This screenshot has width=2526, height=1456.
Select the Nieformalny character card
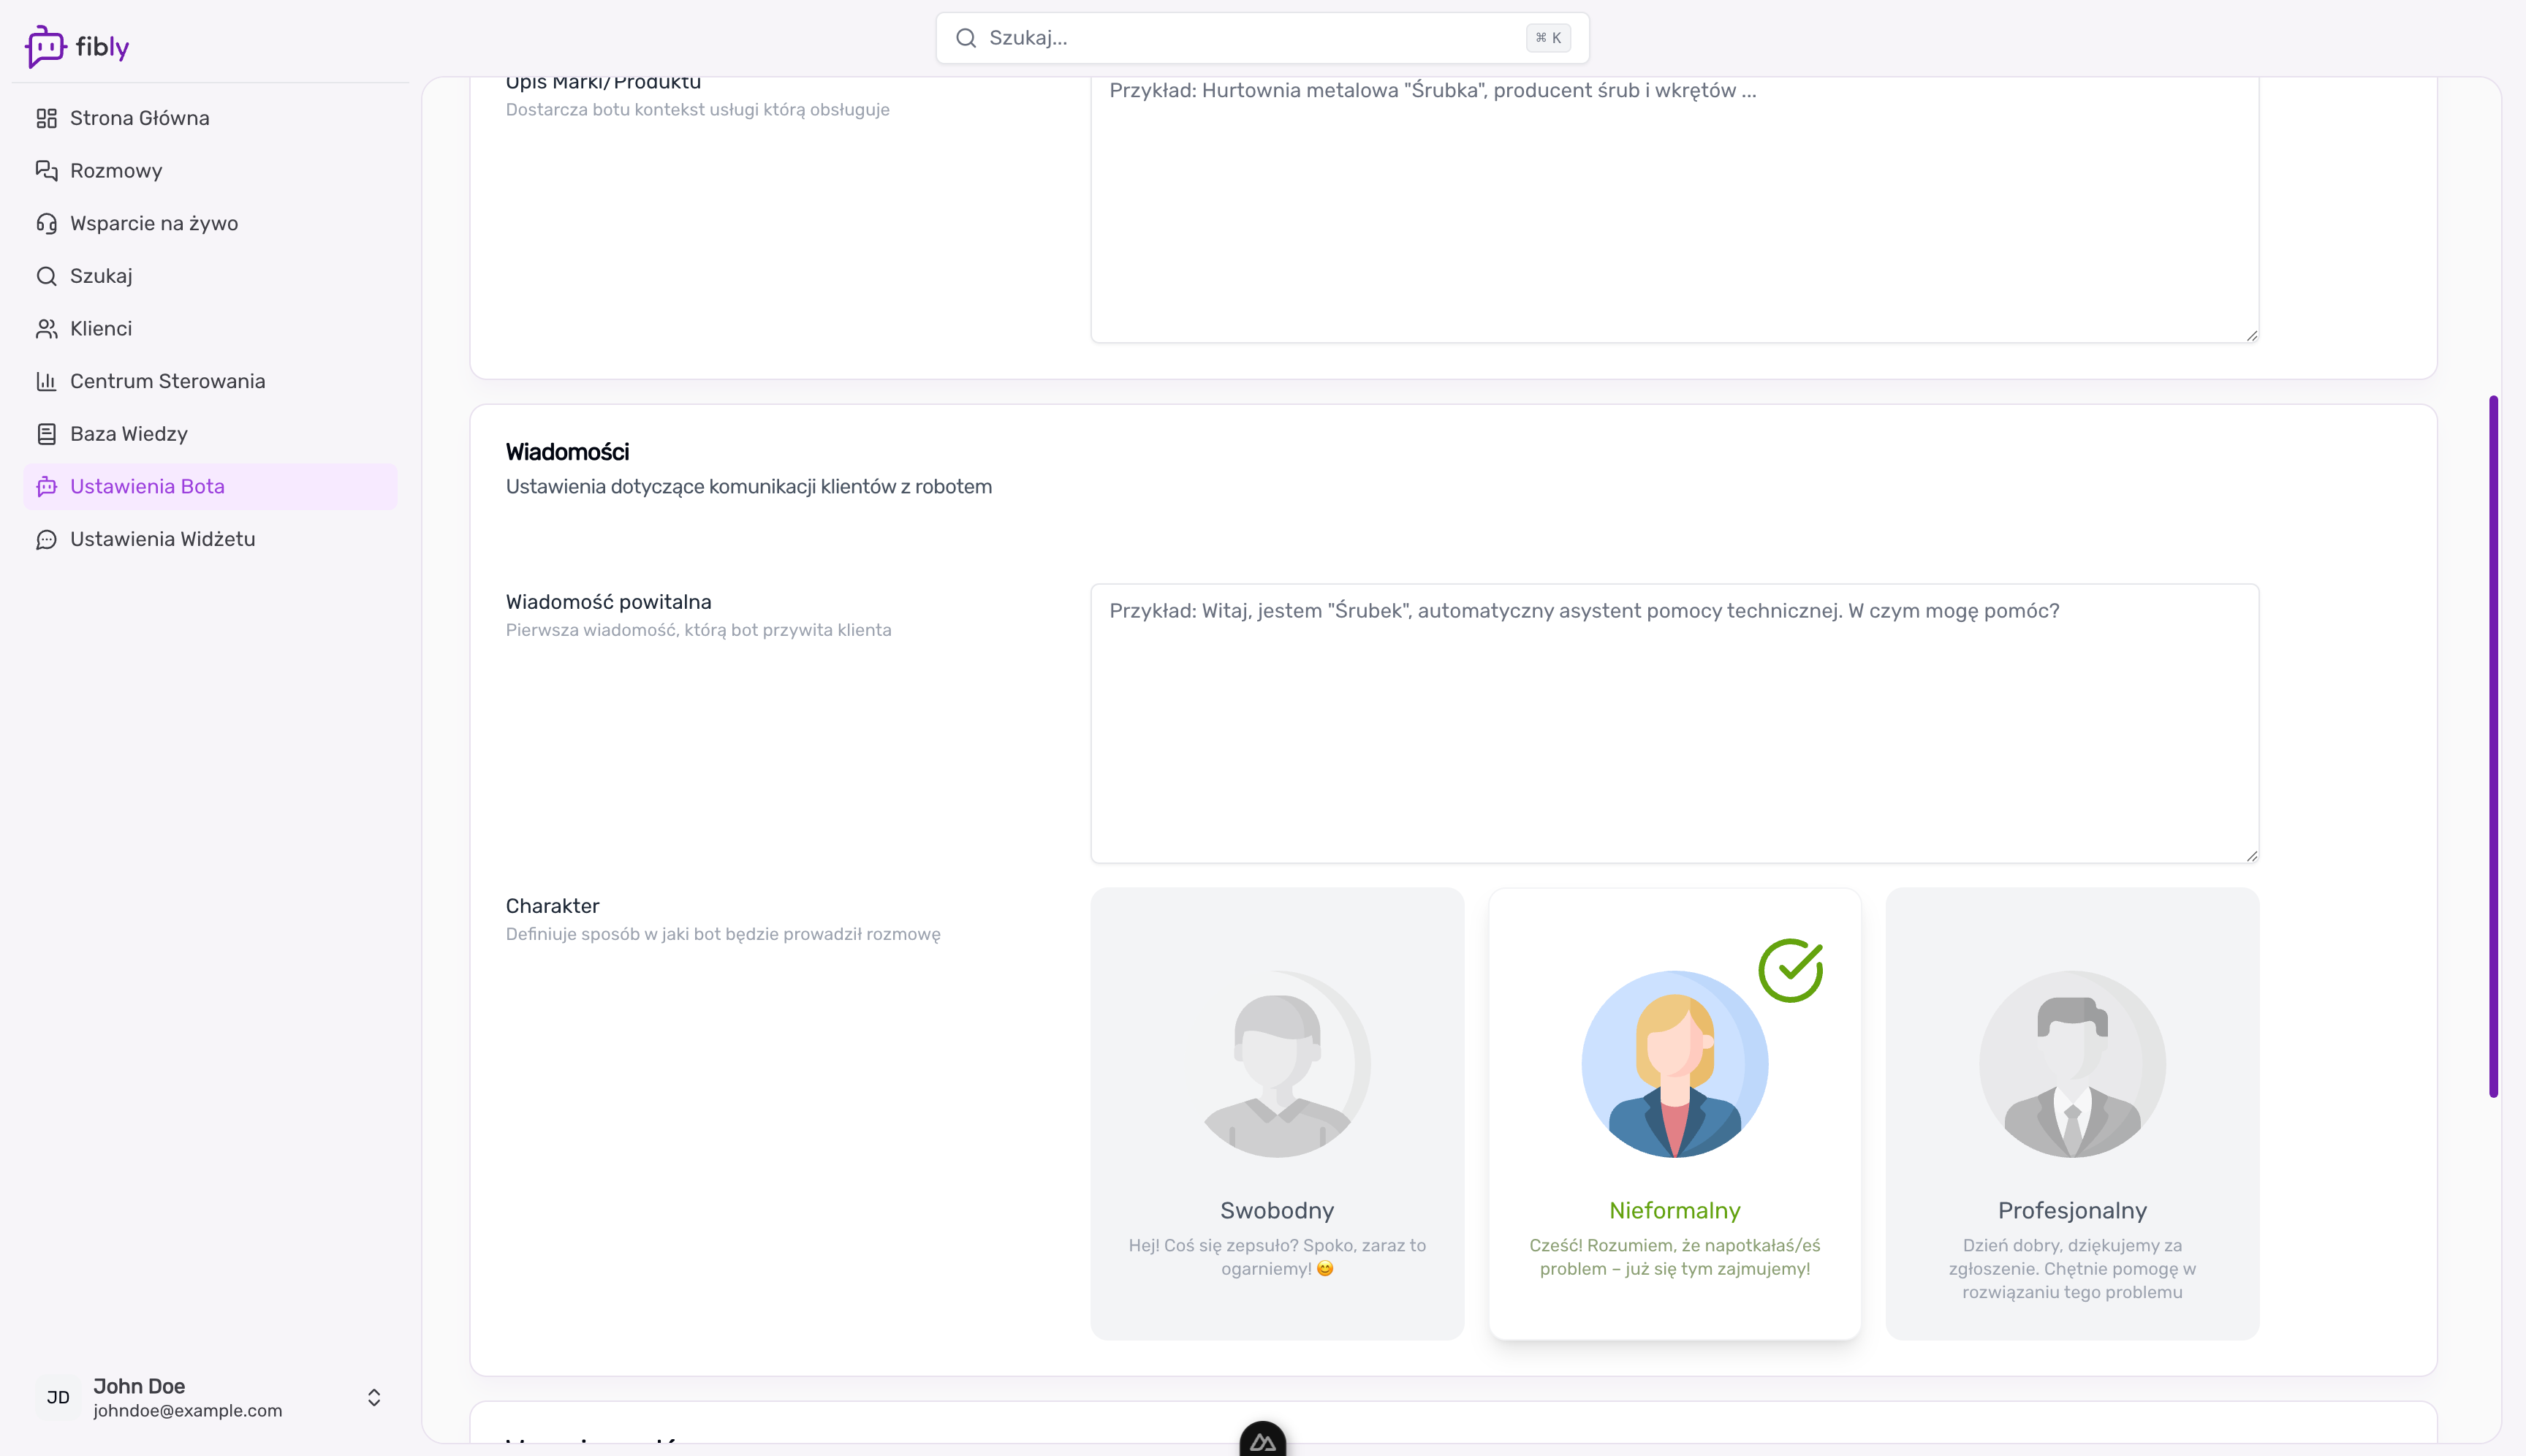pyautogui.click(x=1675, y=1113)
